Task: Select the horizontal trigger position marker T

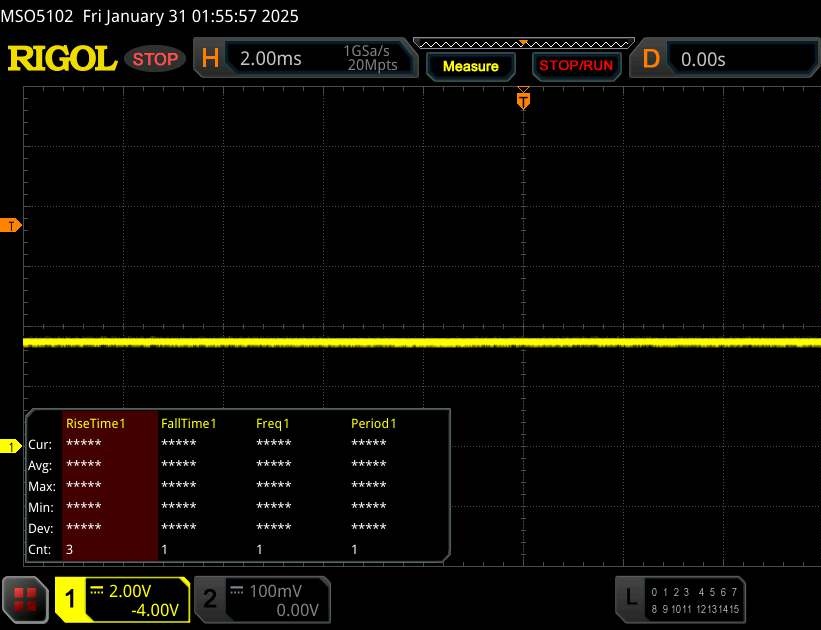Action: pyautogui.click(x=523, y=100)
